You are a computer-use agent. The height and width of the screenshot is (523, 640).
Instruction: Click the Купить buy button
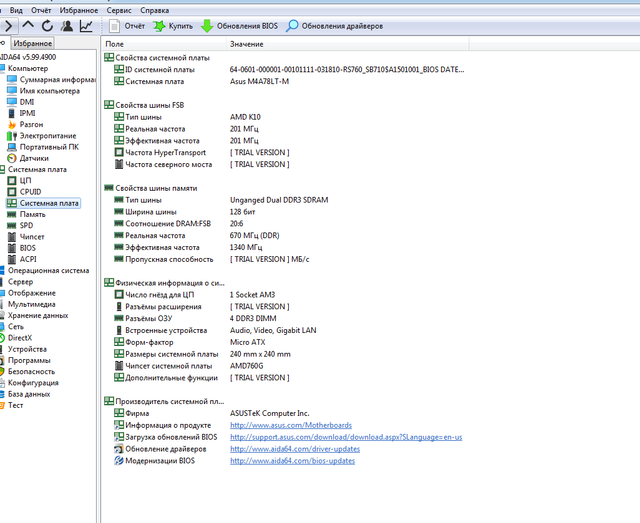[x=173, y=26]
